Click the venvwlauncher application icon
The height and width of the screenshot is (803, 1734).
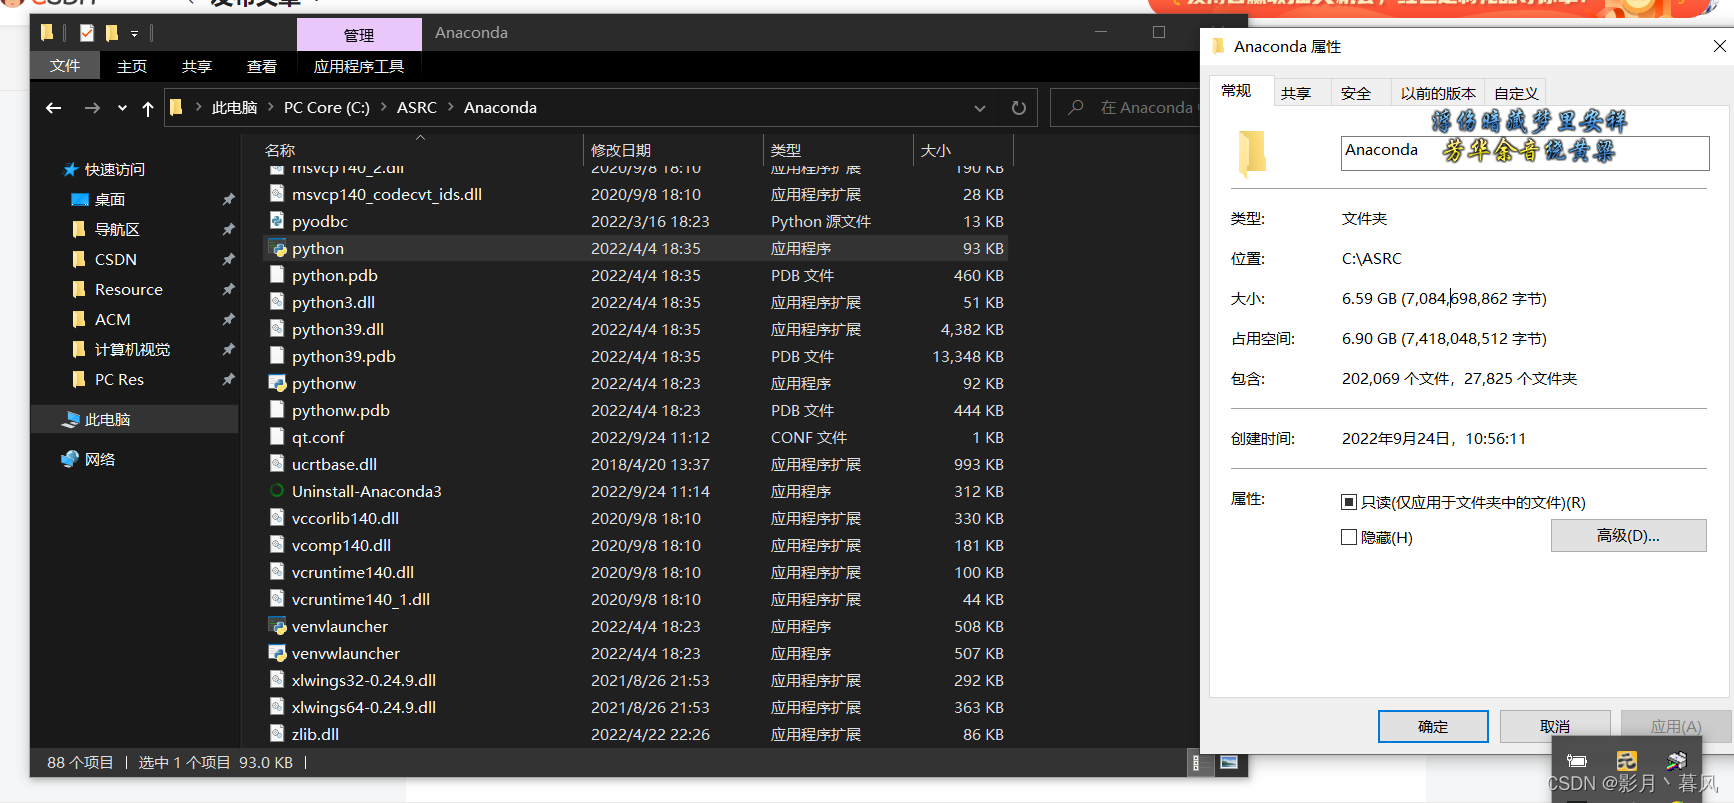[x=277, y=653]
